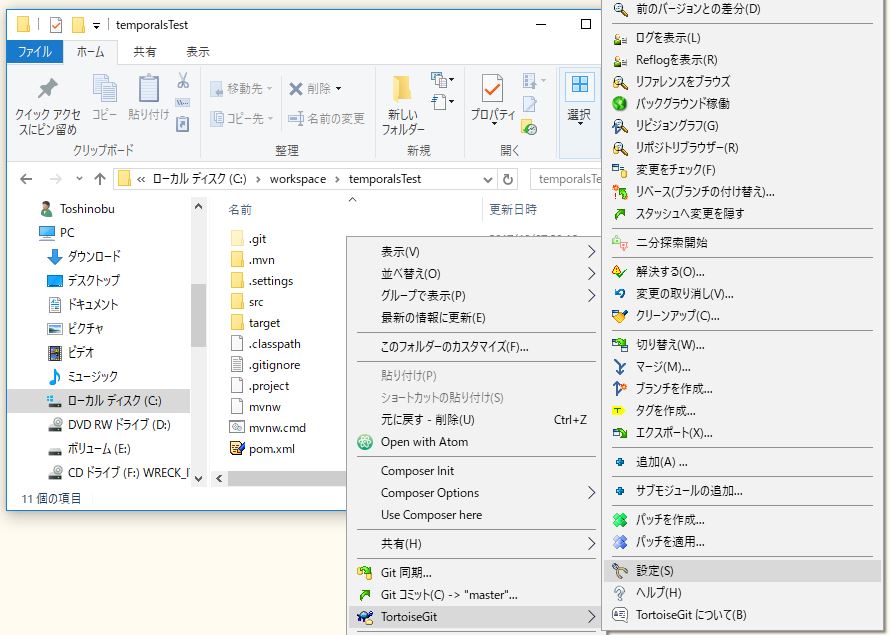Click ログを表示(L) icon entry
This screenshot has width=890, height=635.
point(620,38)
